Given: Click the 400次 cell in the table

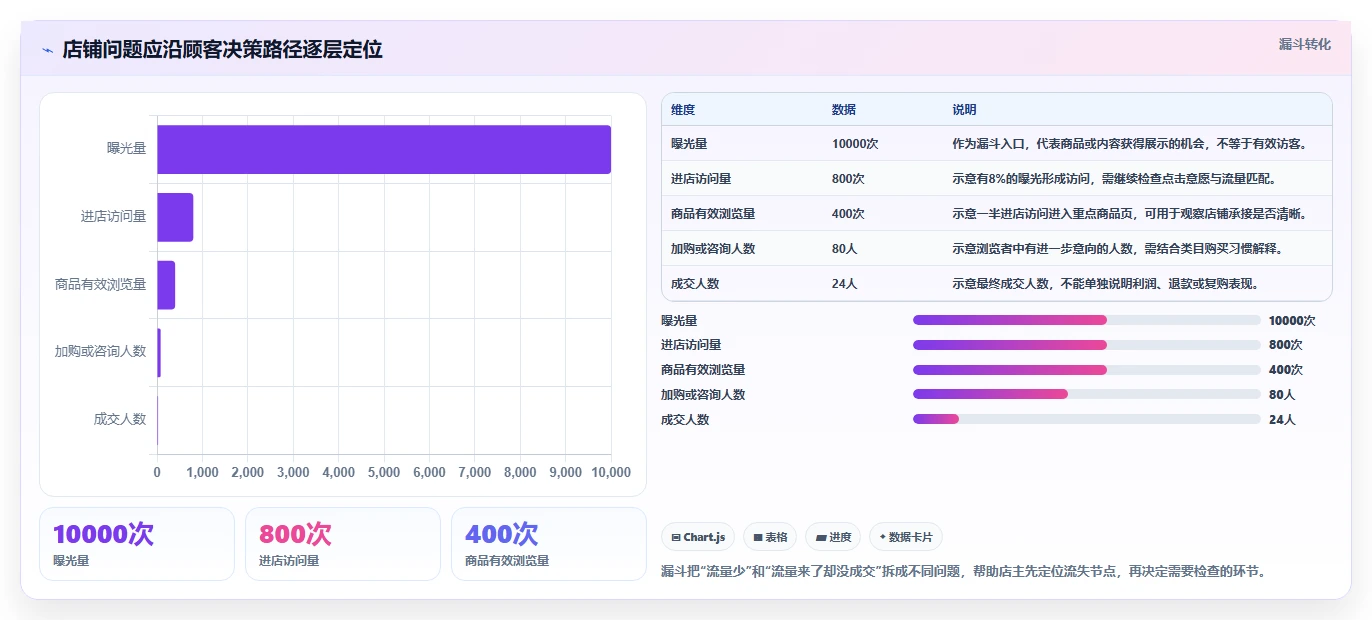Looking at the screenshot, I should (x=848, y=214).
